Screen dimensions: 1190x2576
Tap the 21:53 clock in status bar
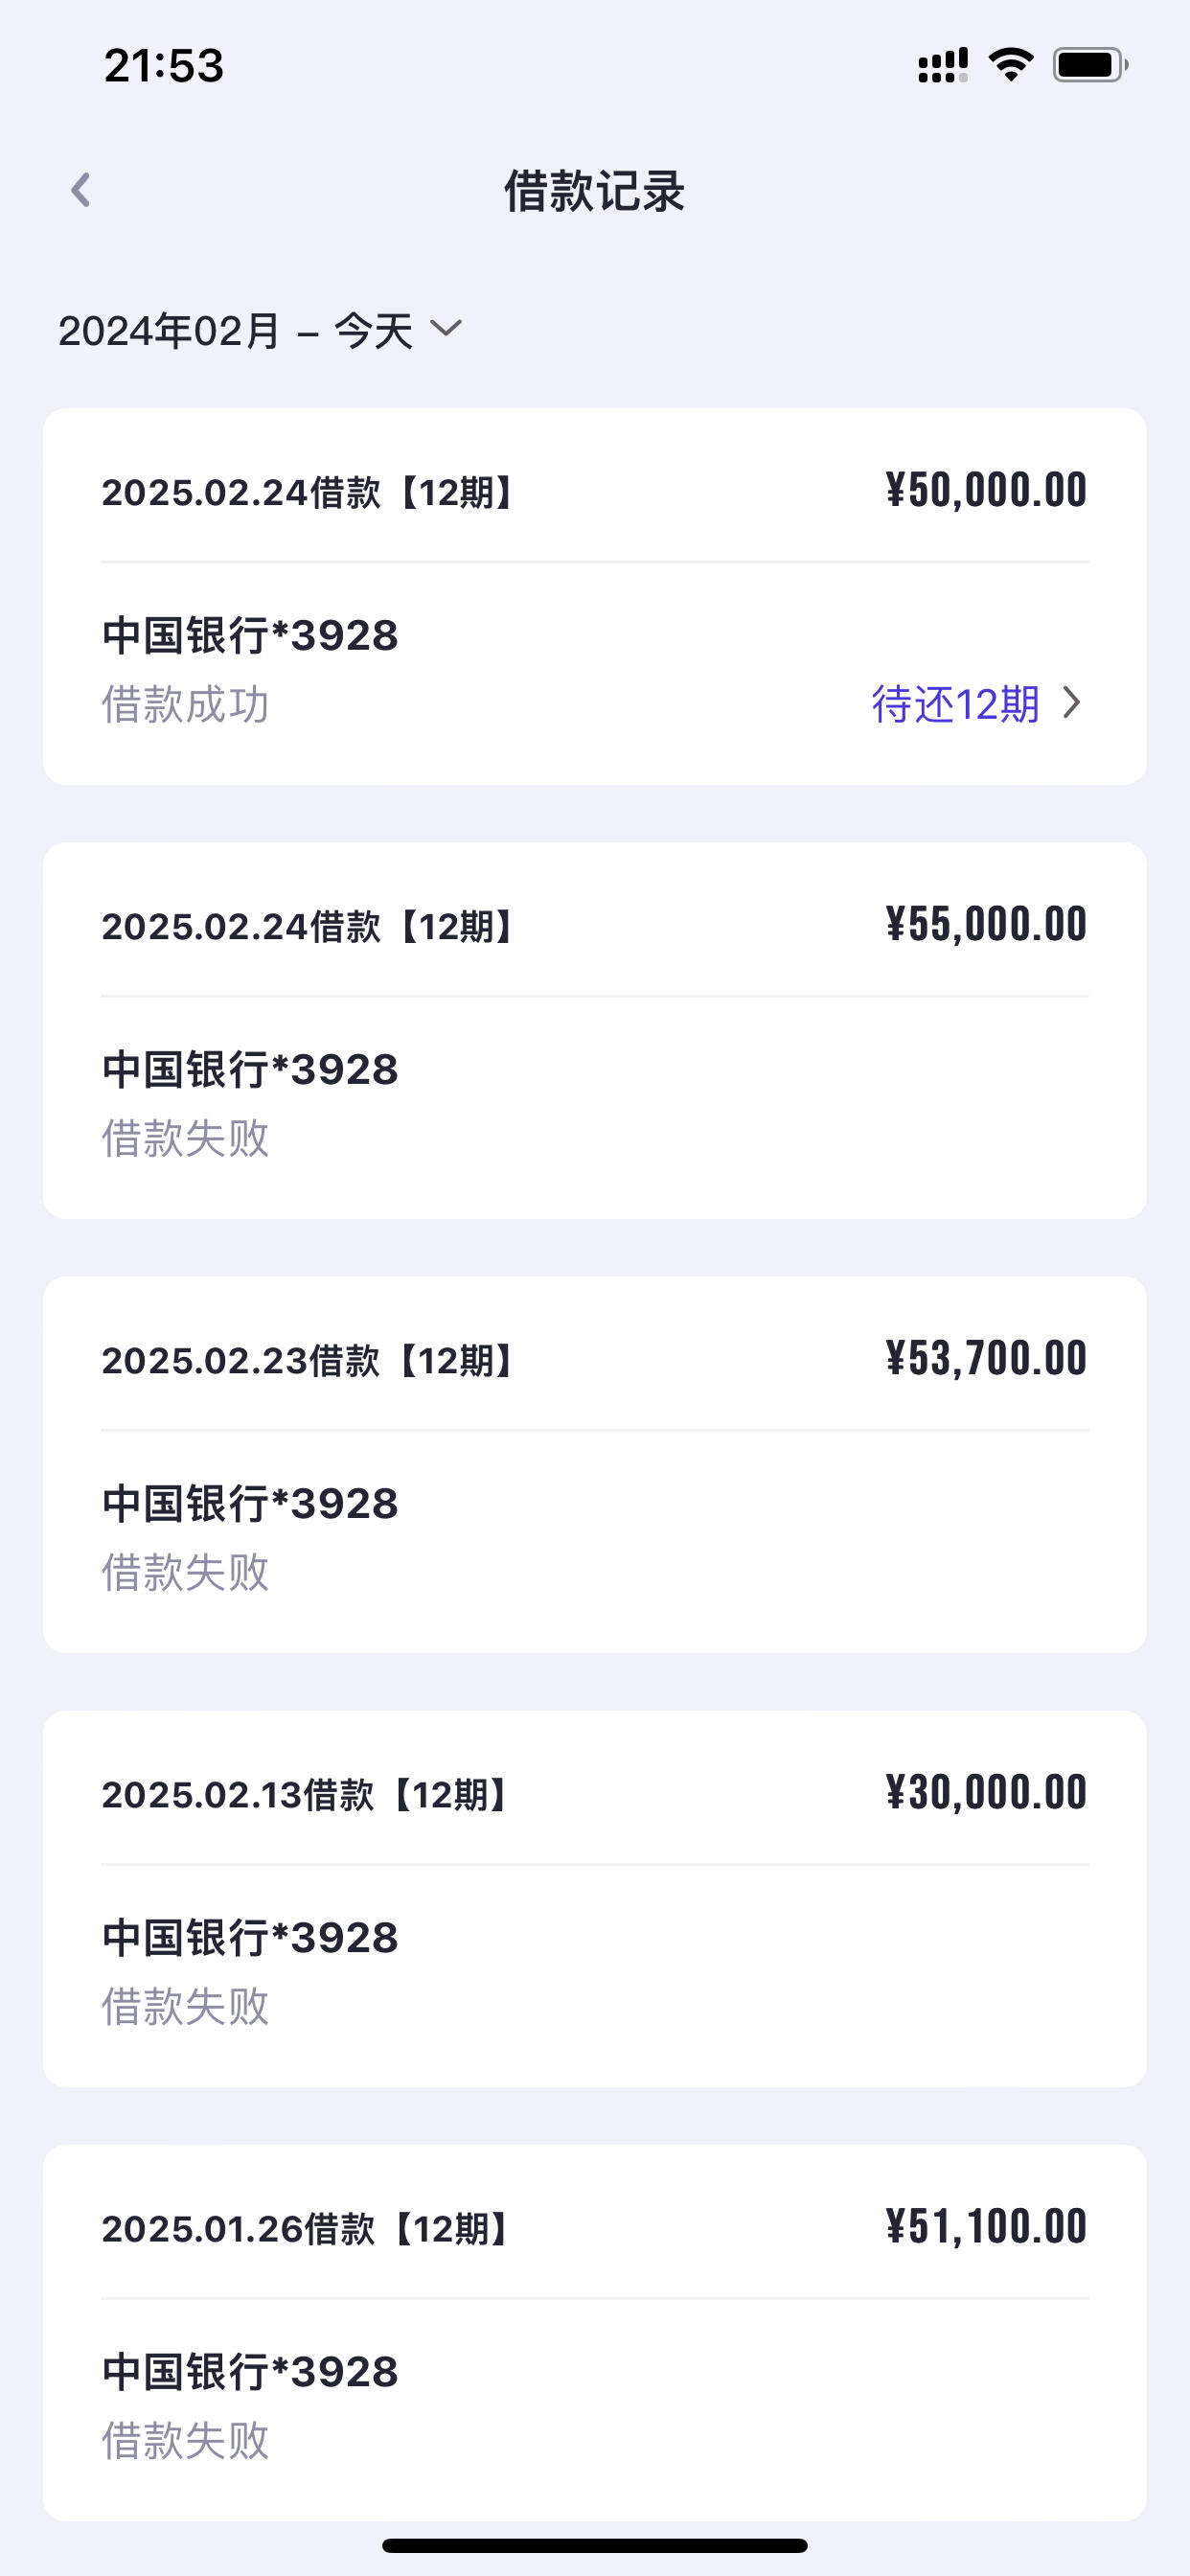(x=164, y=66)
